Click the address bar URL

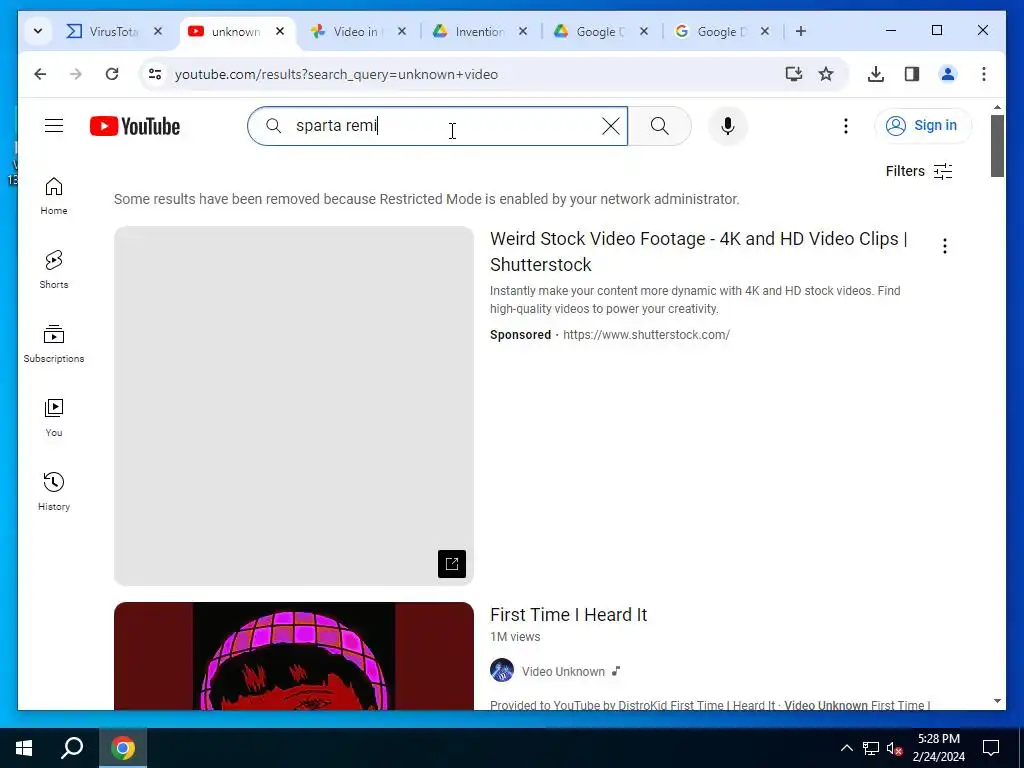click(336, 74)
